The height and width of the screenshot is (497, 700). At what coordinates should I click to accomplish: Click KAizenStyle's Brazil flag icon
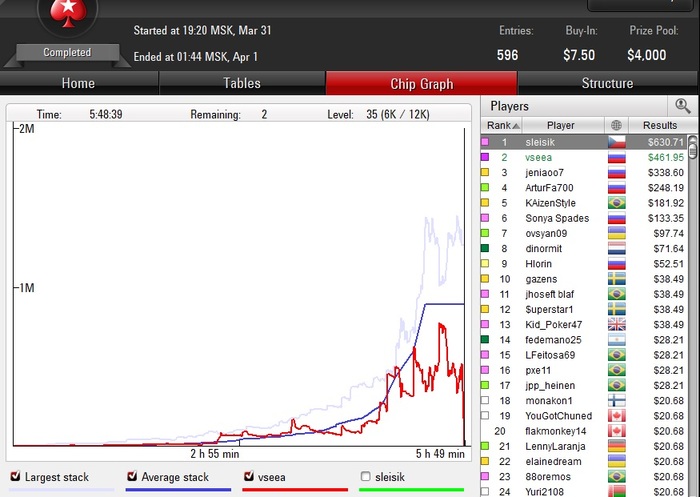coord(617,203)
